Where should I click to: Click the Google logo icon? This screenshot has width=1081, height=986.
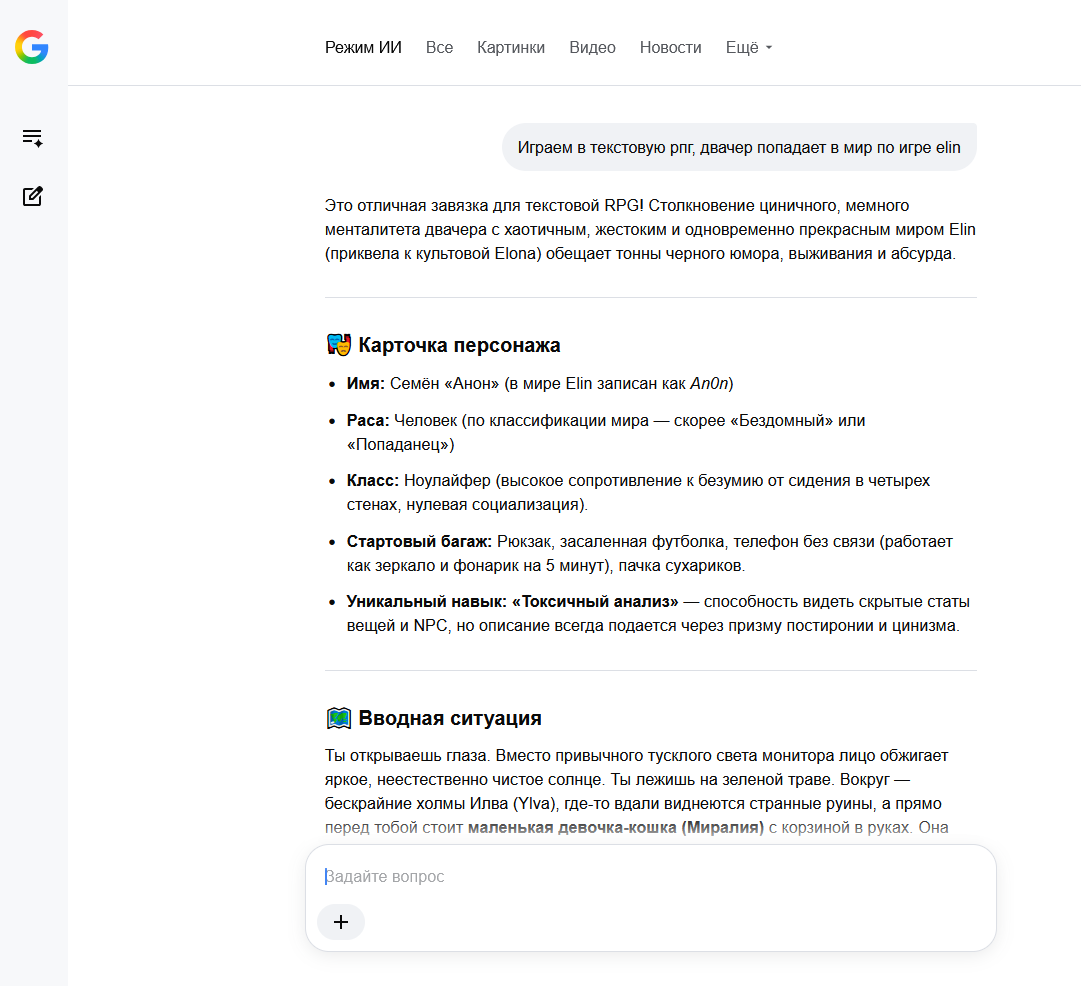pyautogui.click(x=32, y=47)
